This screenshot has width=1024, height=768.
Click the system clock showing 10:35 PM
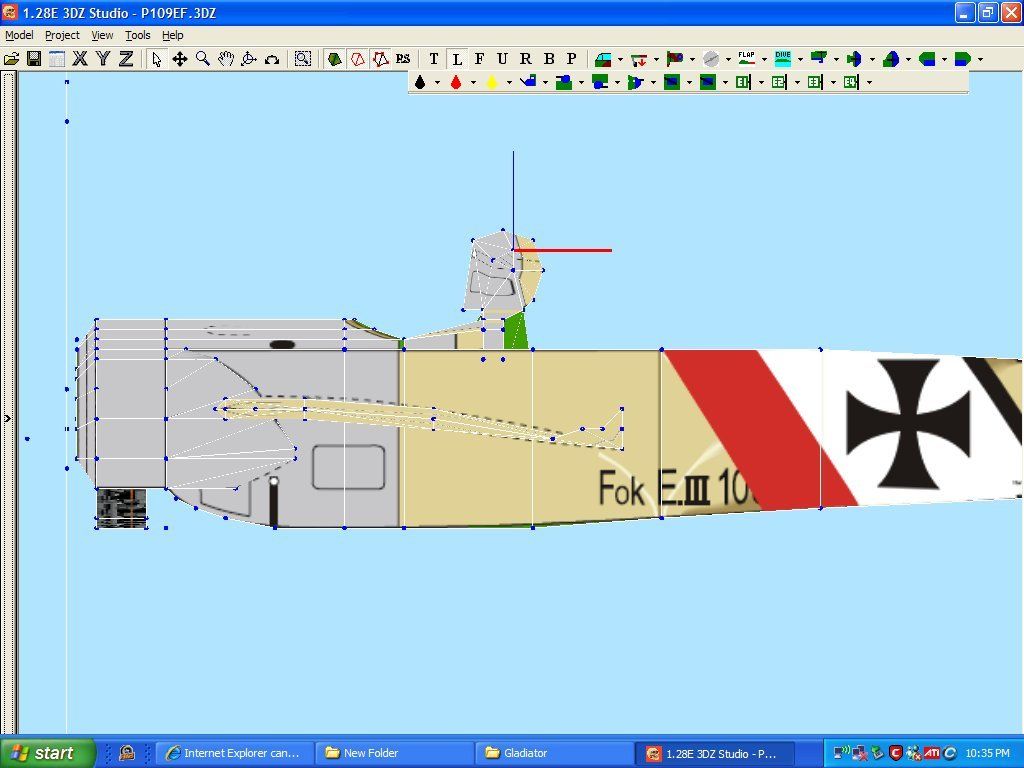(987, 753)
